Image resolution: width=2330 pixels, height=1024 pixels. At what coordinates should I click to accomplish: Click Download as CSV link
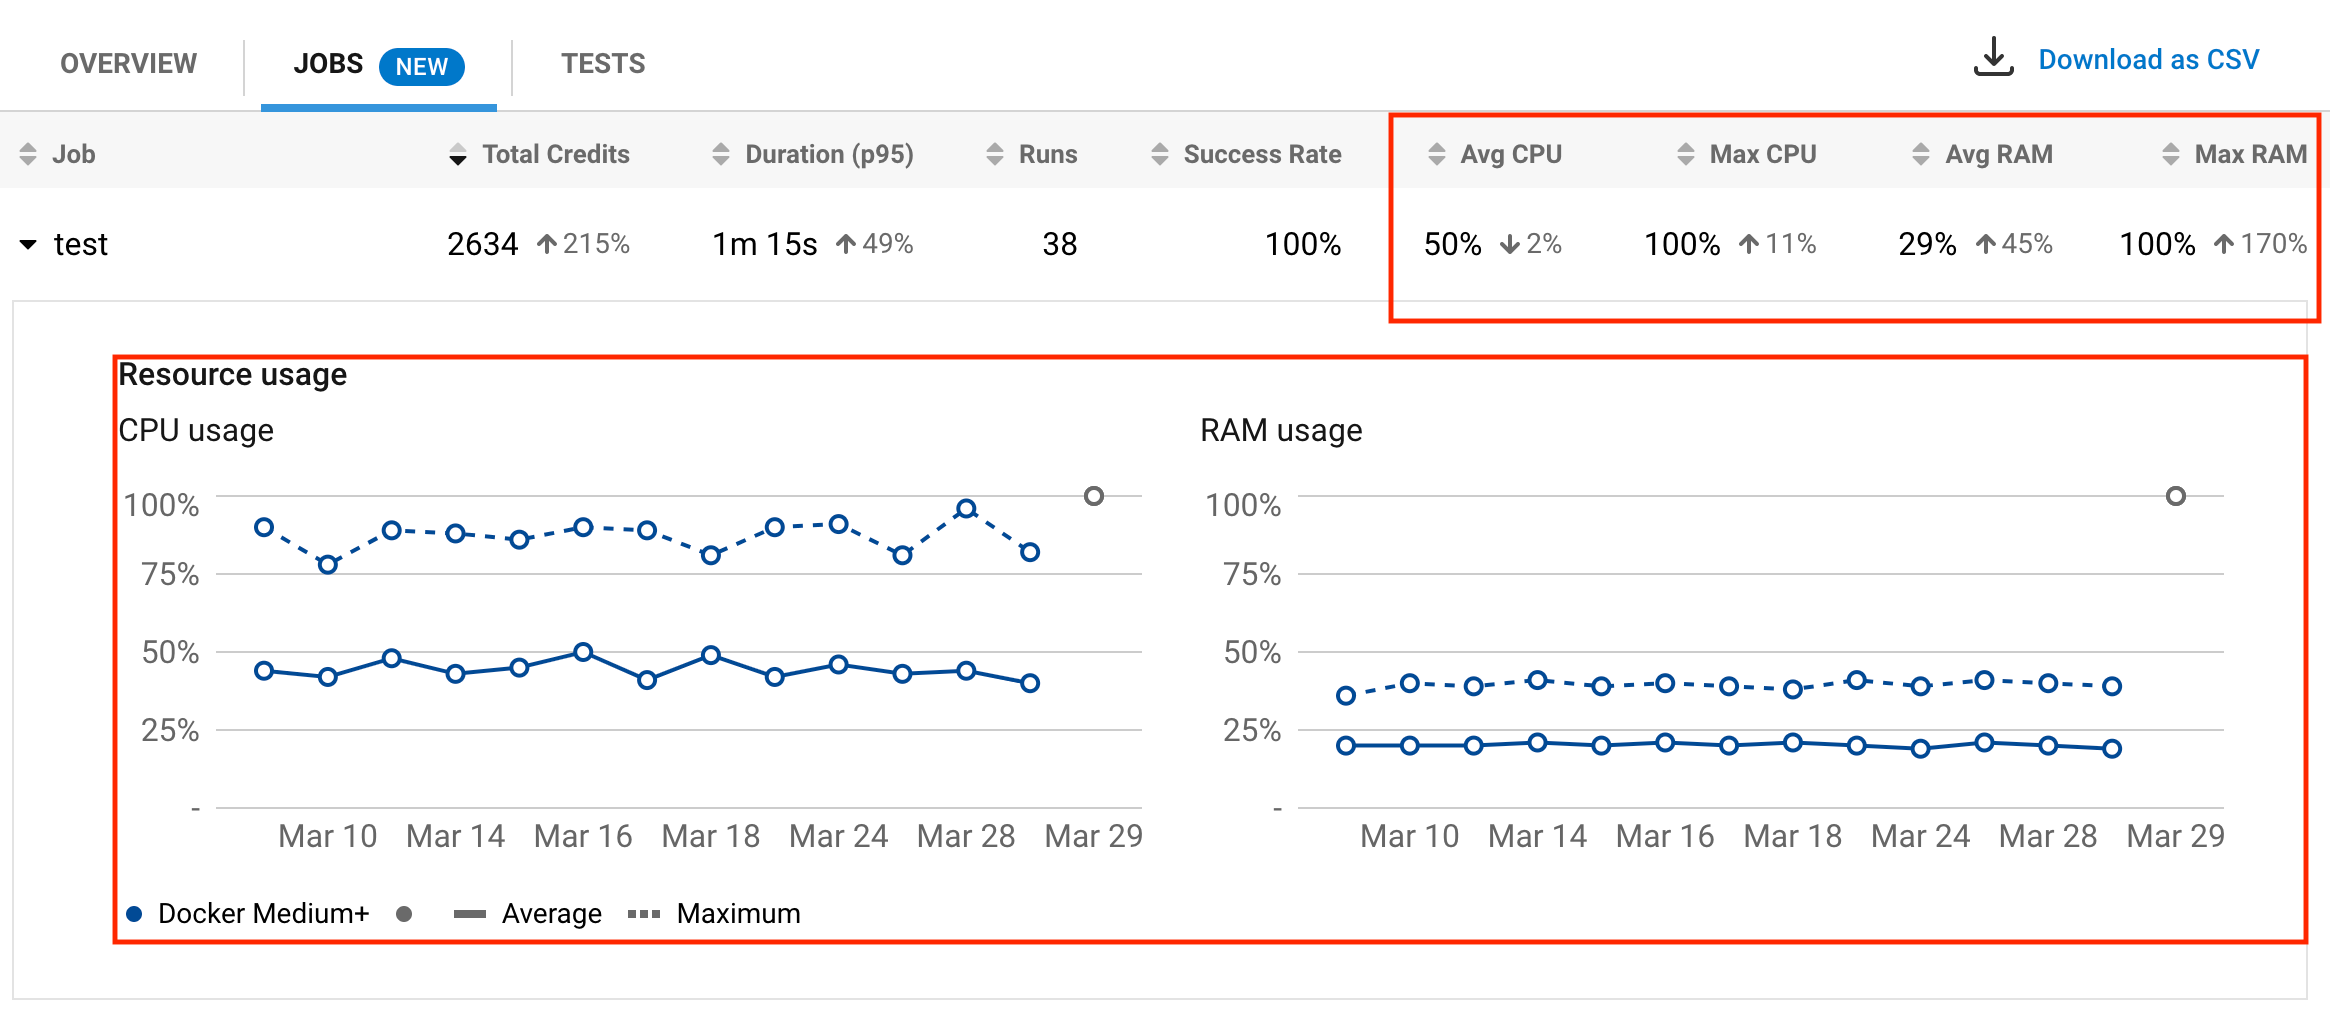pos(2148,60)
